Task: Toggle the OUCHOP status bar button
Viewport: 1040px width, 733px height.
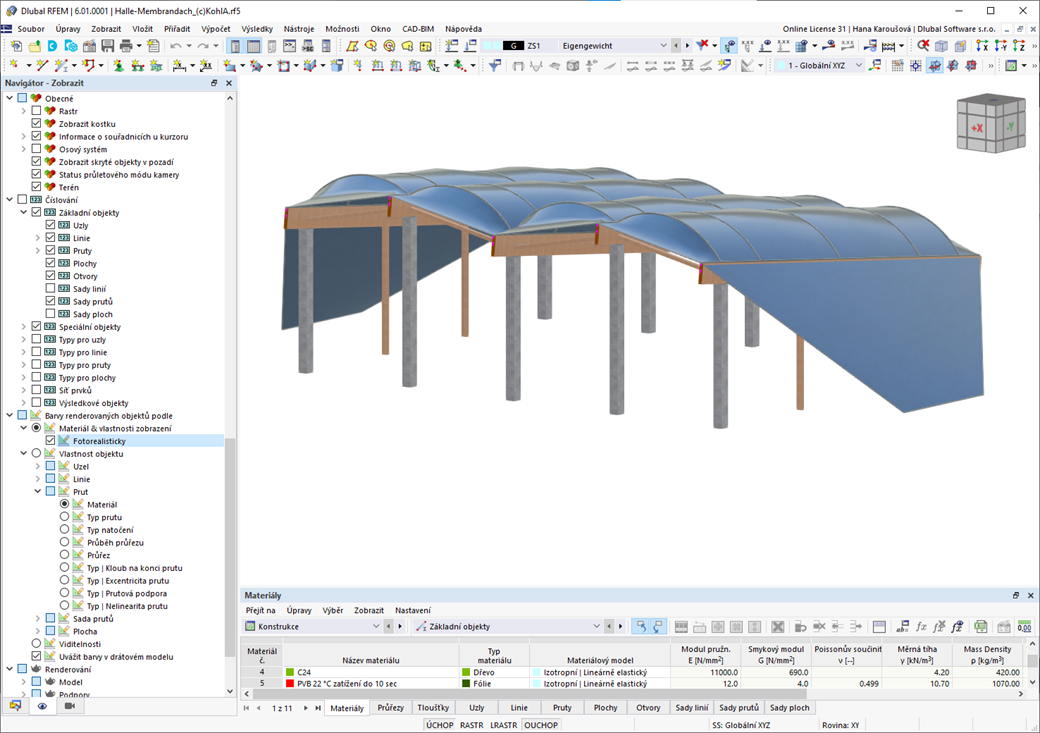Action: tap(541, 725)
